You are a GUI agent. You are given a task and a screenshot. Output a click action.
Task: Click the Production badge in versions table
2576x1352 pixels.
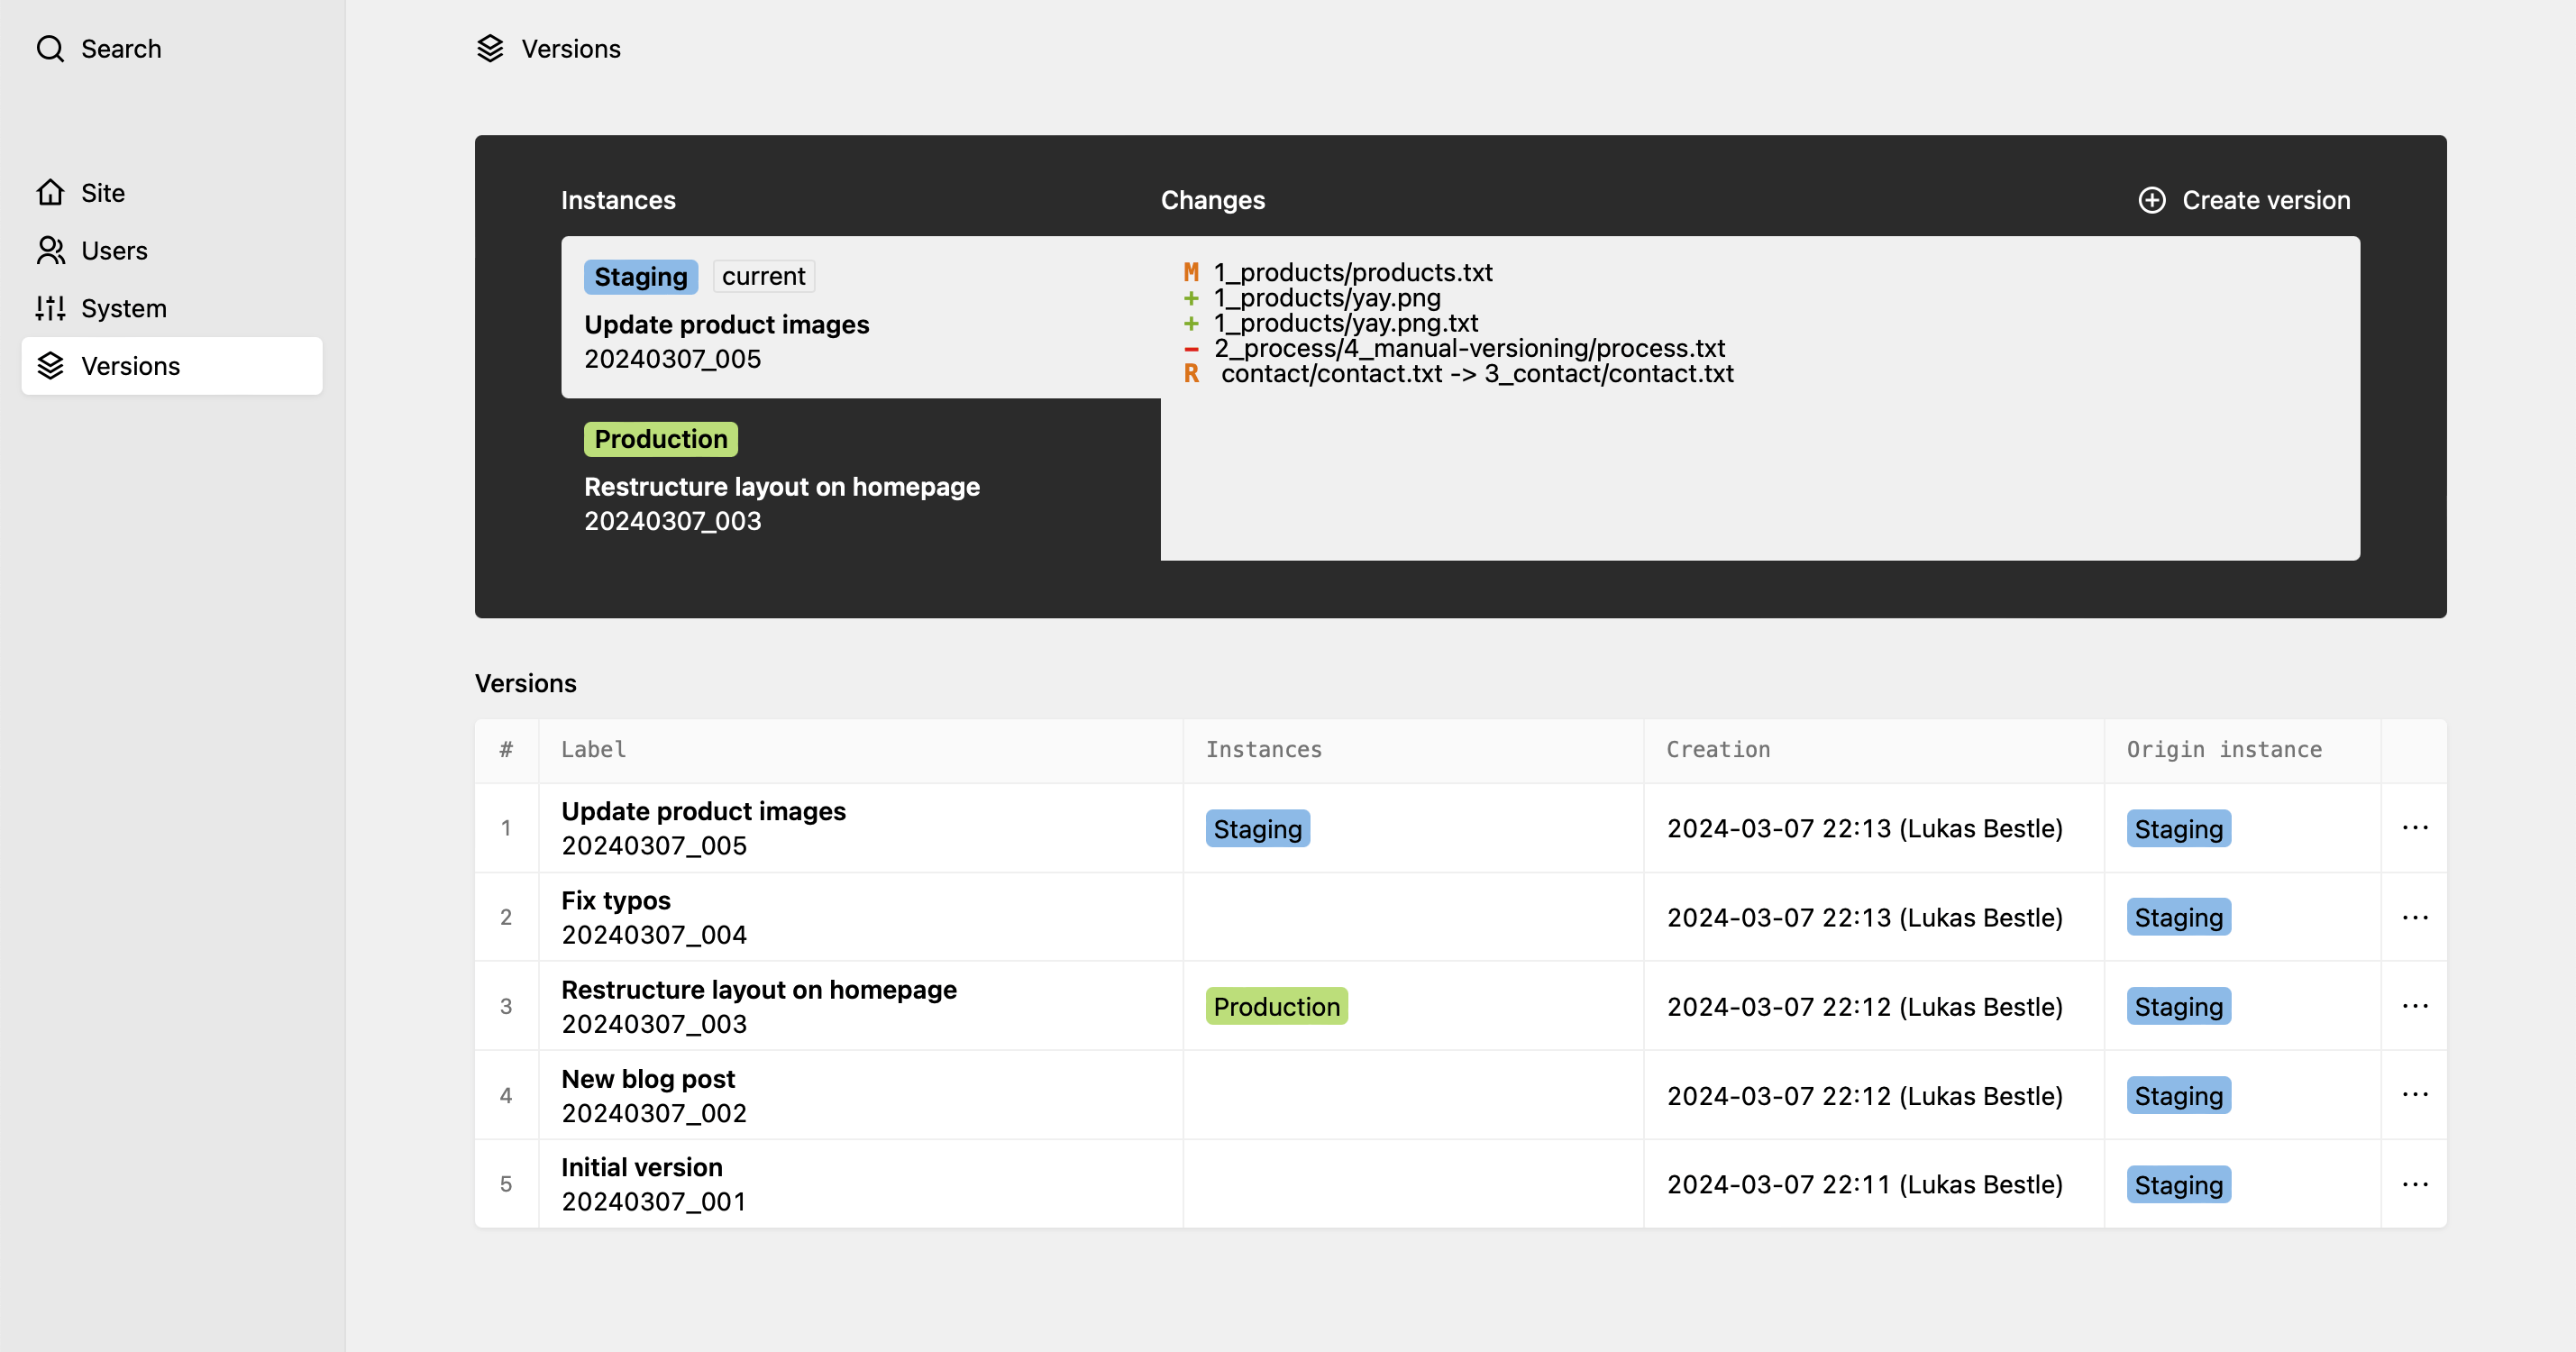tap(1276, 1007)
